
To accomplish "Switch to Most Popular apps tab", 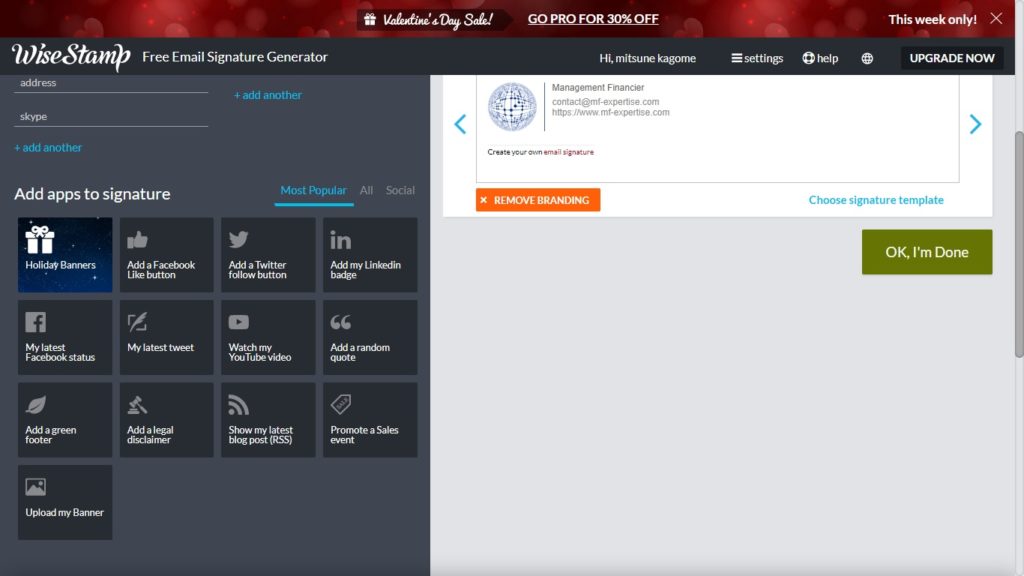I will [313, 190].
